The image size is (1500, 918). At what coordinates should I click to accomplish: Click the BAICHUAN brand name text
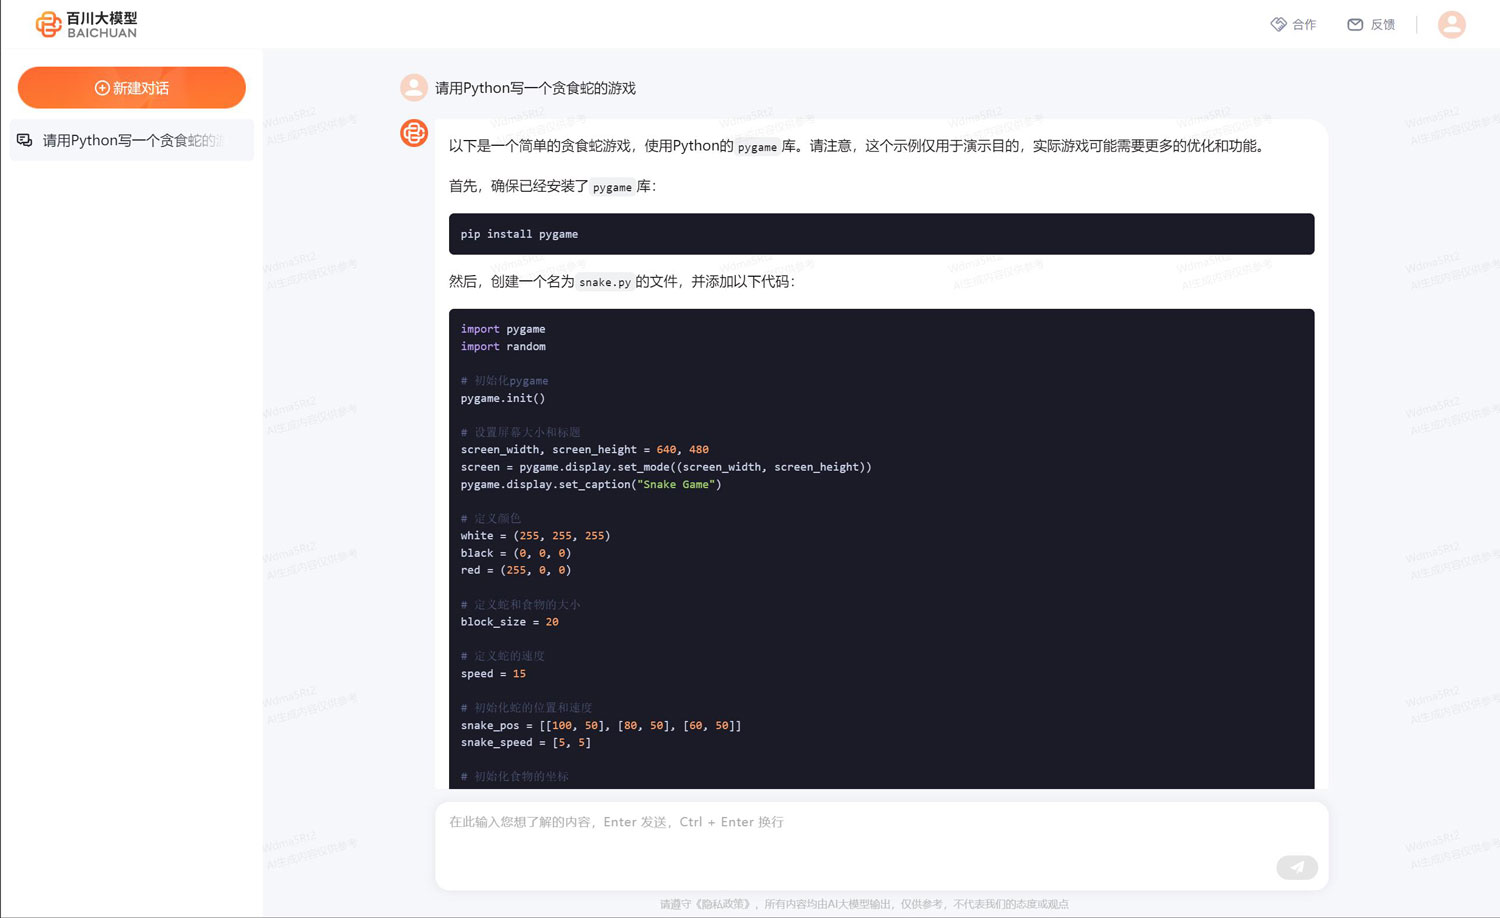pyautogui.click(x=101, y=33)
